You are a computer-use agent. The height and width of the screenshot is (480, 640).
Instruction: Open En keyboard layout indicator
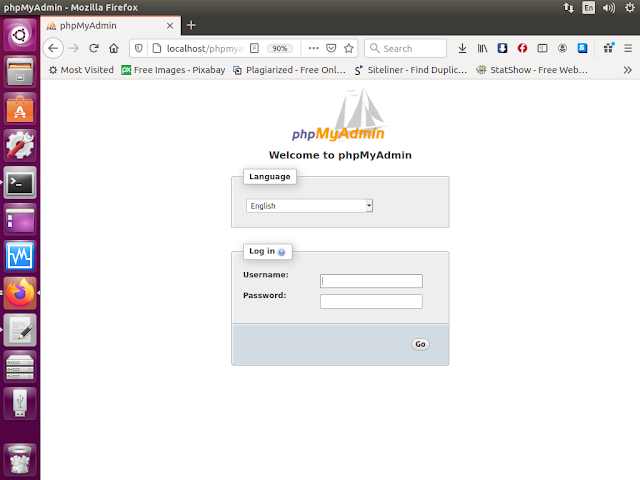coord(588,8)
